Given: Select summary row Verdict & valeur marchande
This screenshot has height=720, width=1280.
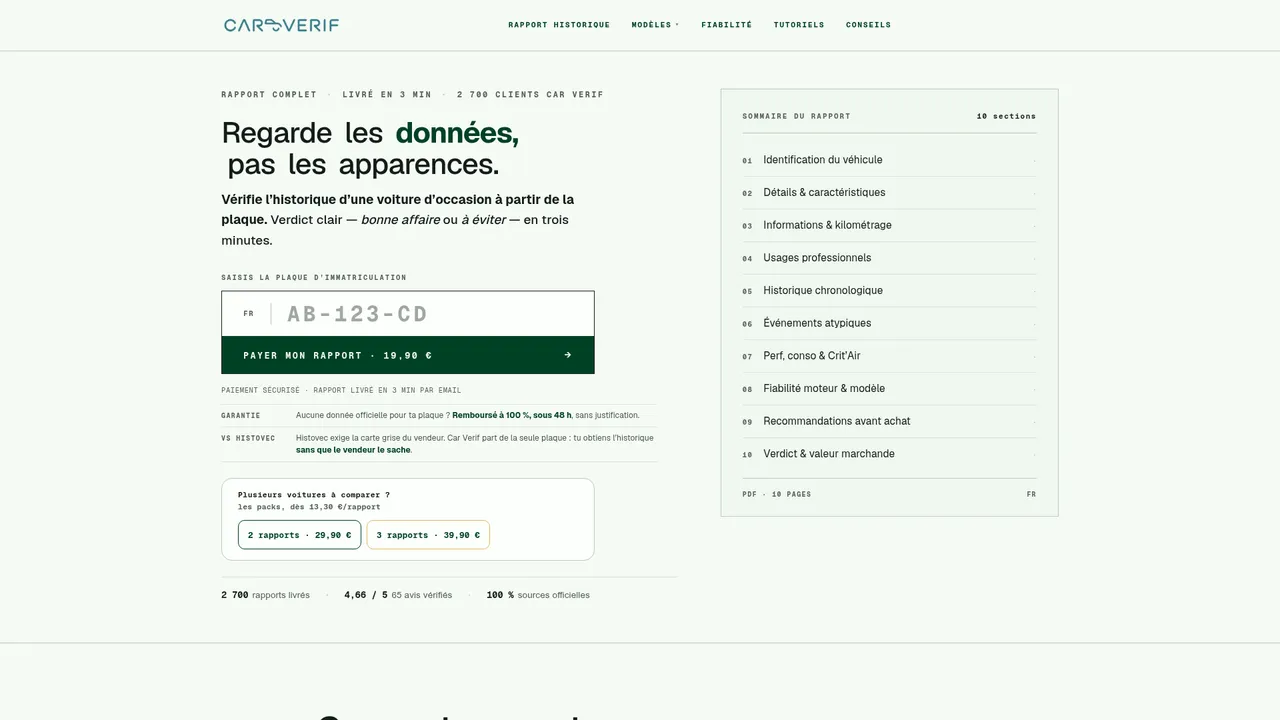Looking at the screenshot, I should (x=889, y=454).
